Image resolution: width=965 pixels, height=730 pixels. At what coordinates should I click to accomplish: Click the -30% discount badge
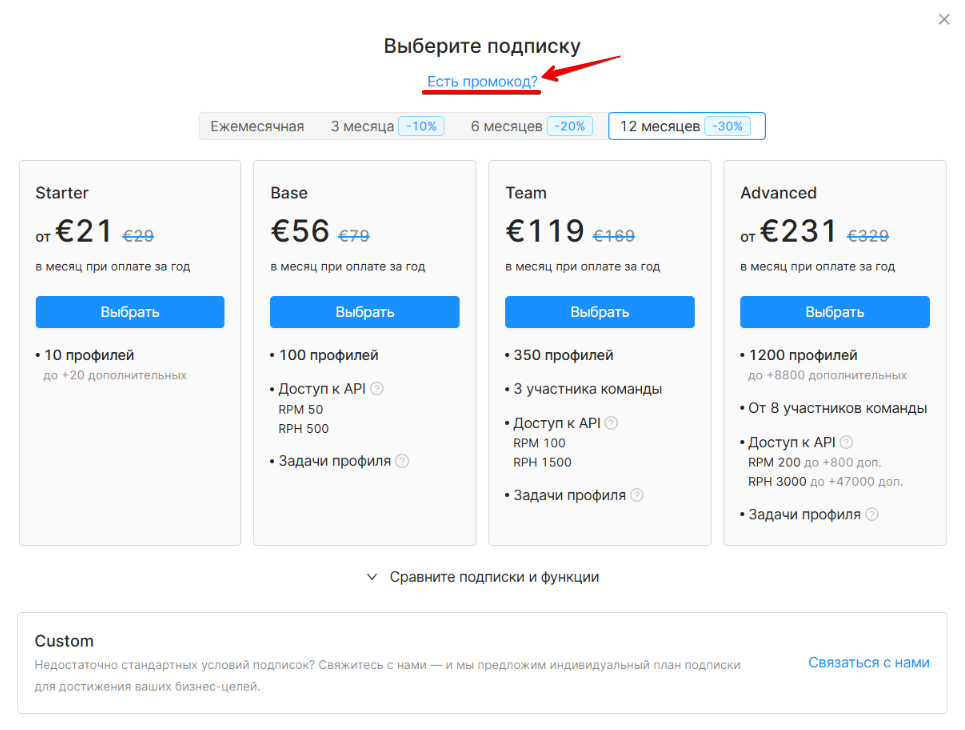[727, 126]
